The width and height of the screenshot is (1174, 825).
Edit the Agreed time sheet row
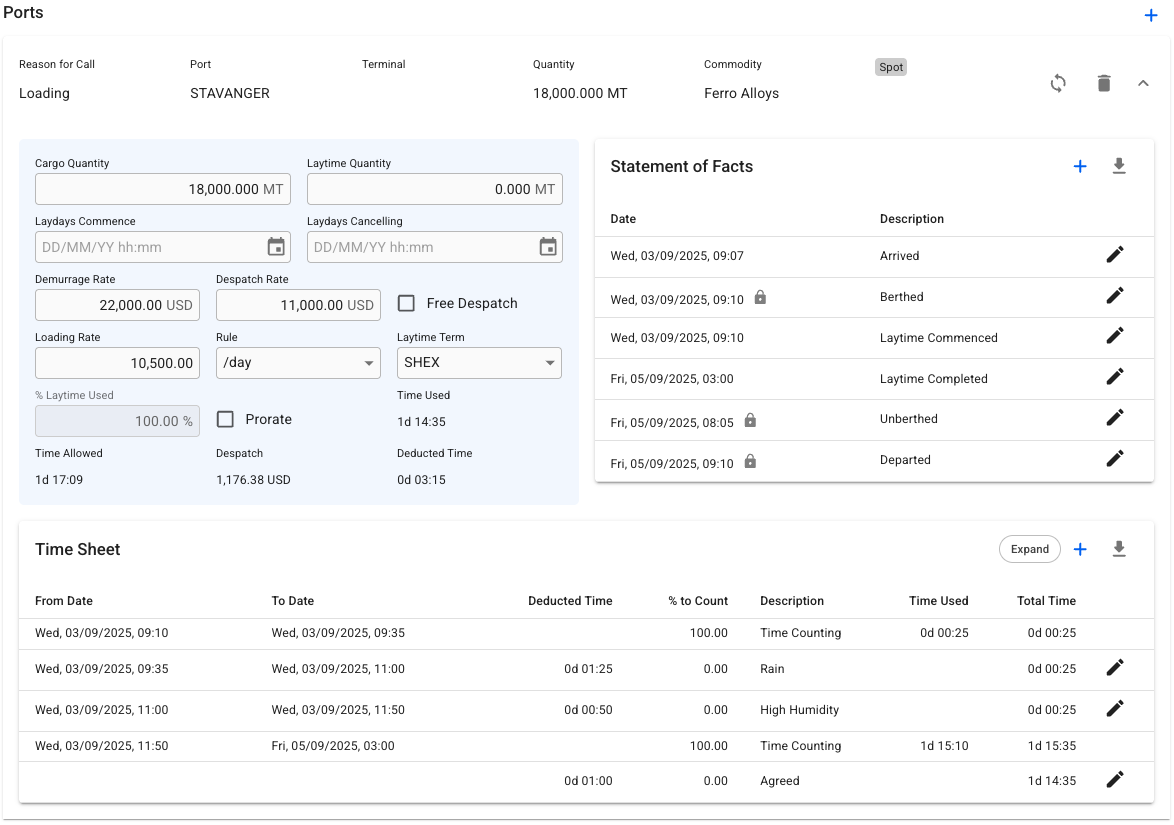[x=1115, y=780]
